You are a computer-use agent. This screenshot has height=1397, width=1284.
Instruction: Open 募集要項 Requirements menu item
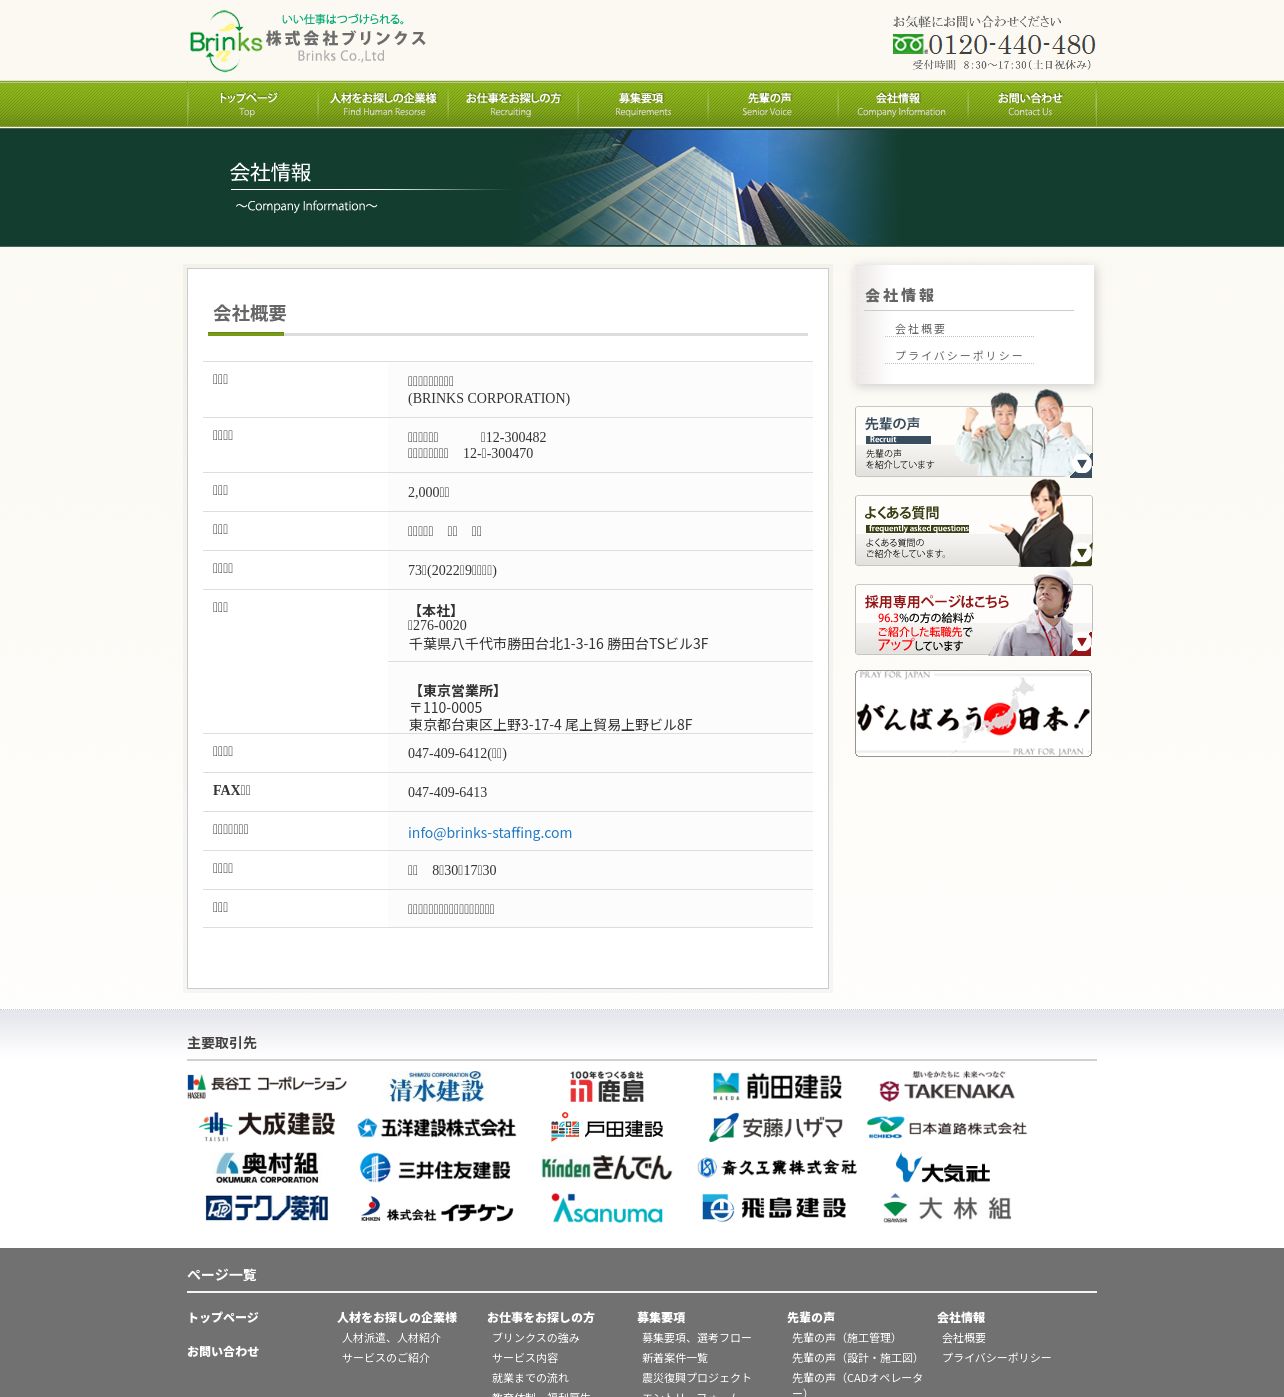642,104
